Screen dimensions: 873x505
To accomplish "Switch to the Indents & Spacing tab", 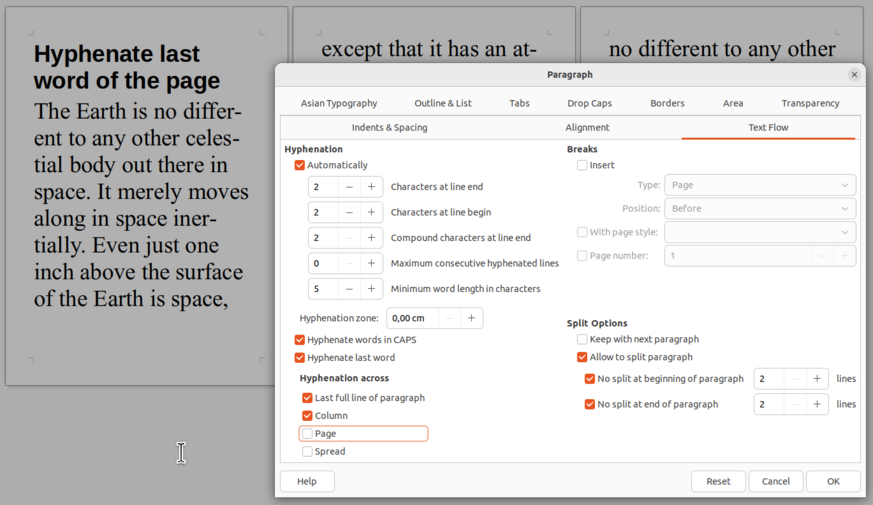I will [x=390, y=128].
